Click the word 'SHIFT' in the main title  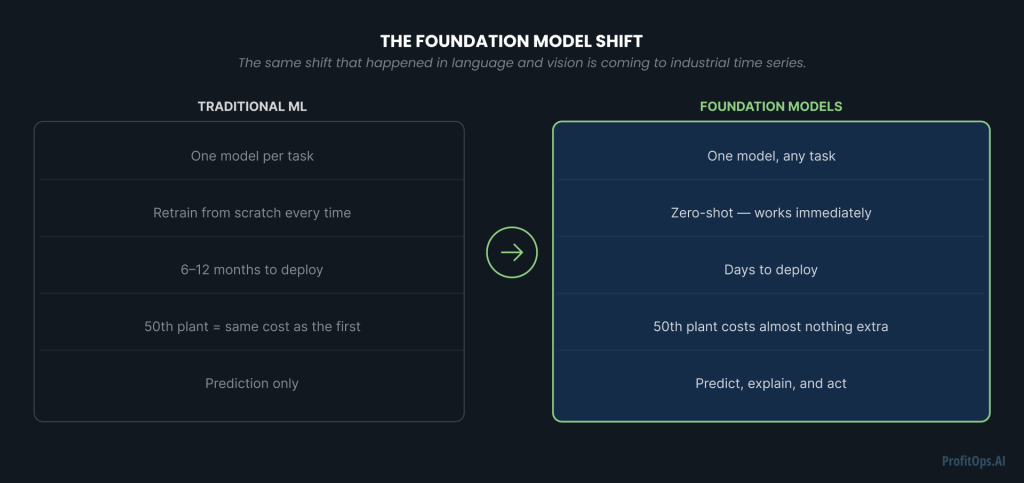[620, 41]
